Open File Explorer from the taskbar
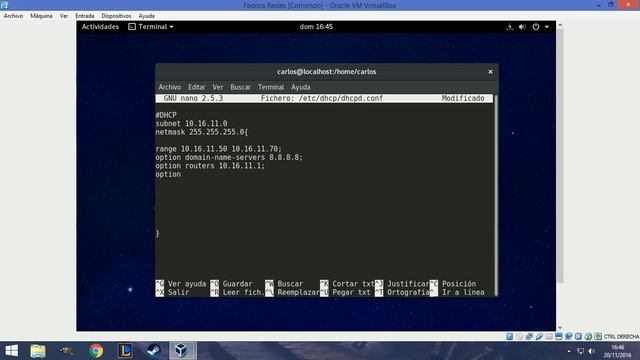The width and height of the screenshot is (640, 360). pos(38,351)
